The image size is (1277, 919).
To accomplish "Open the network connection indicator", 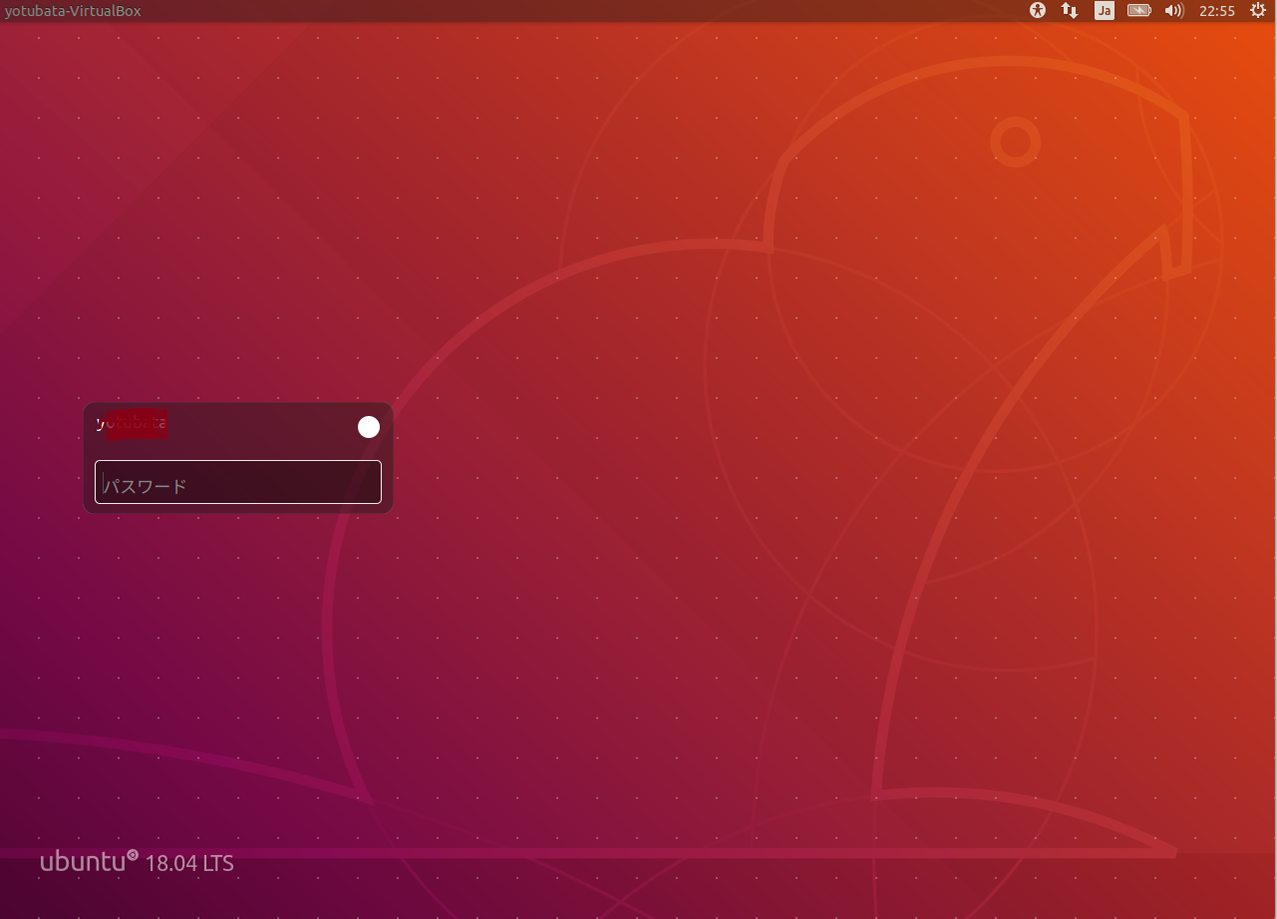I will [1069, 11].
